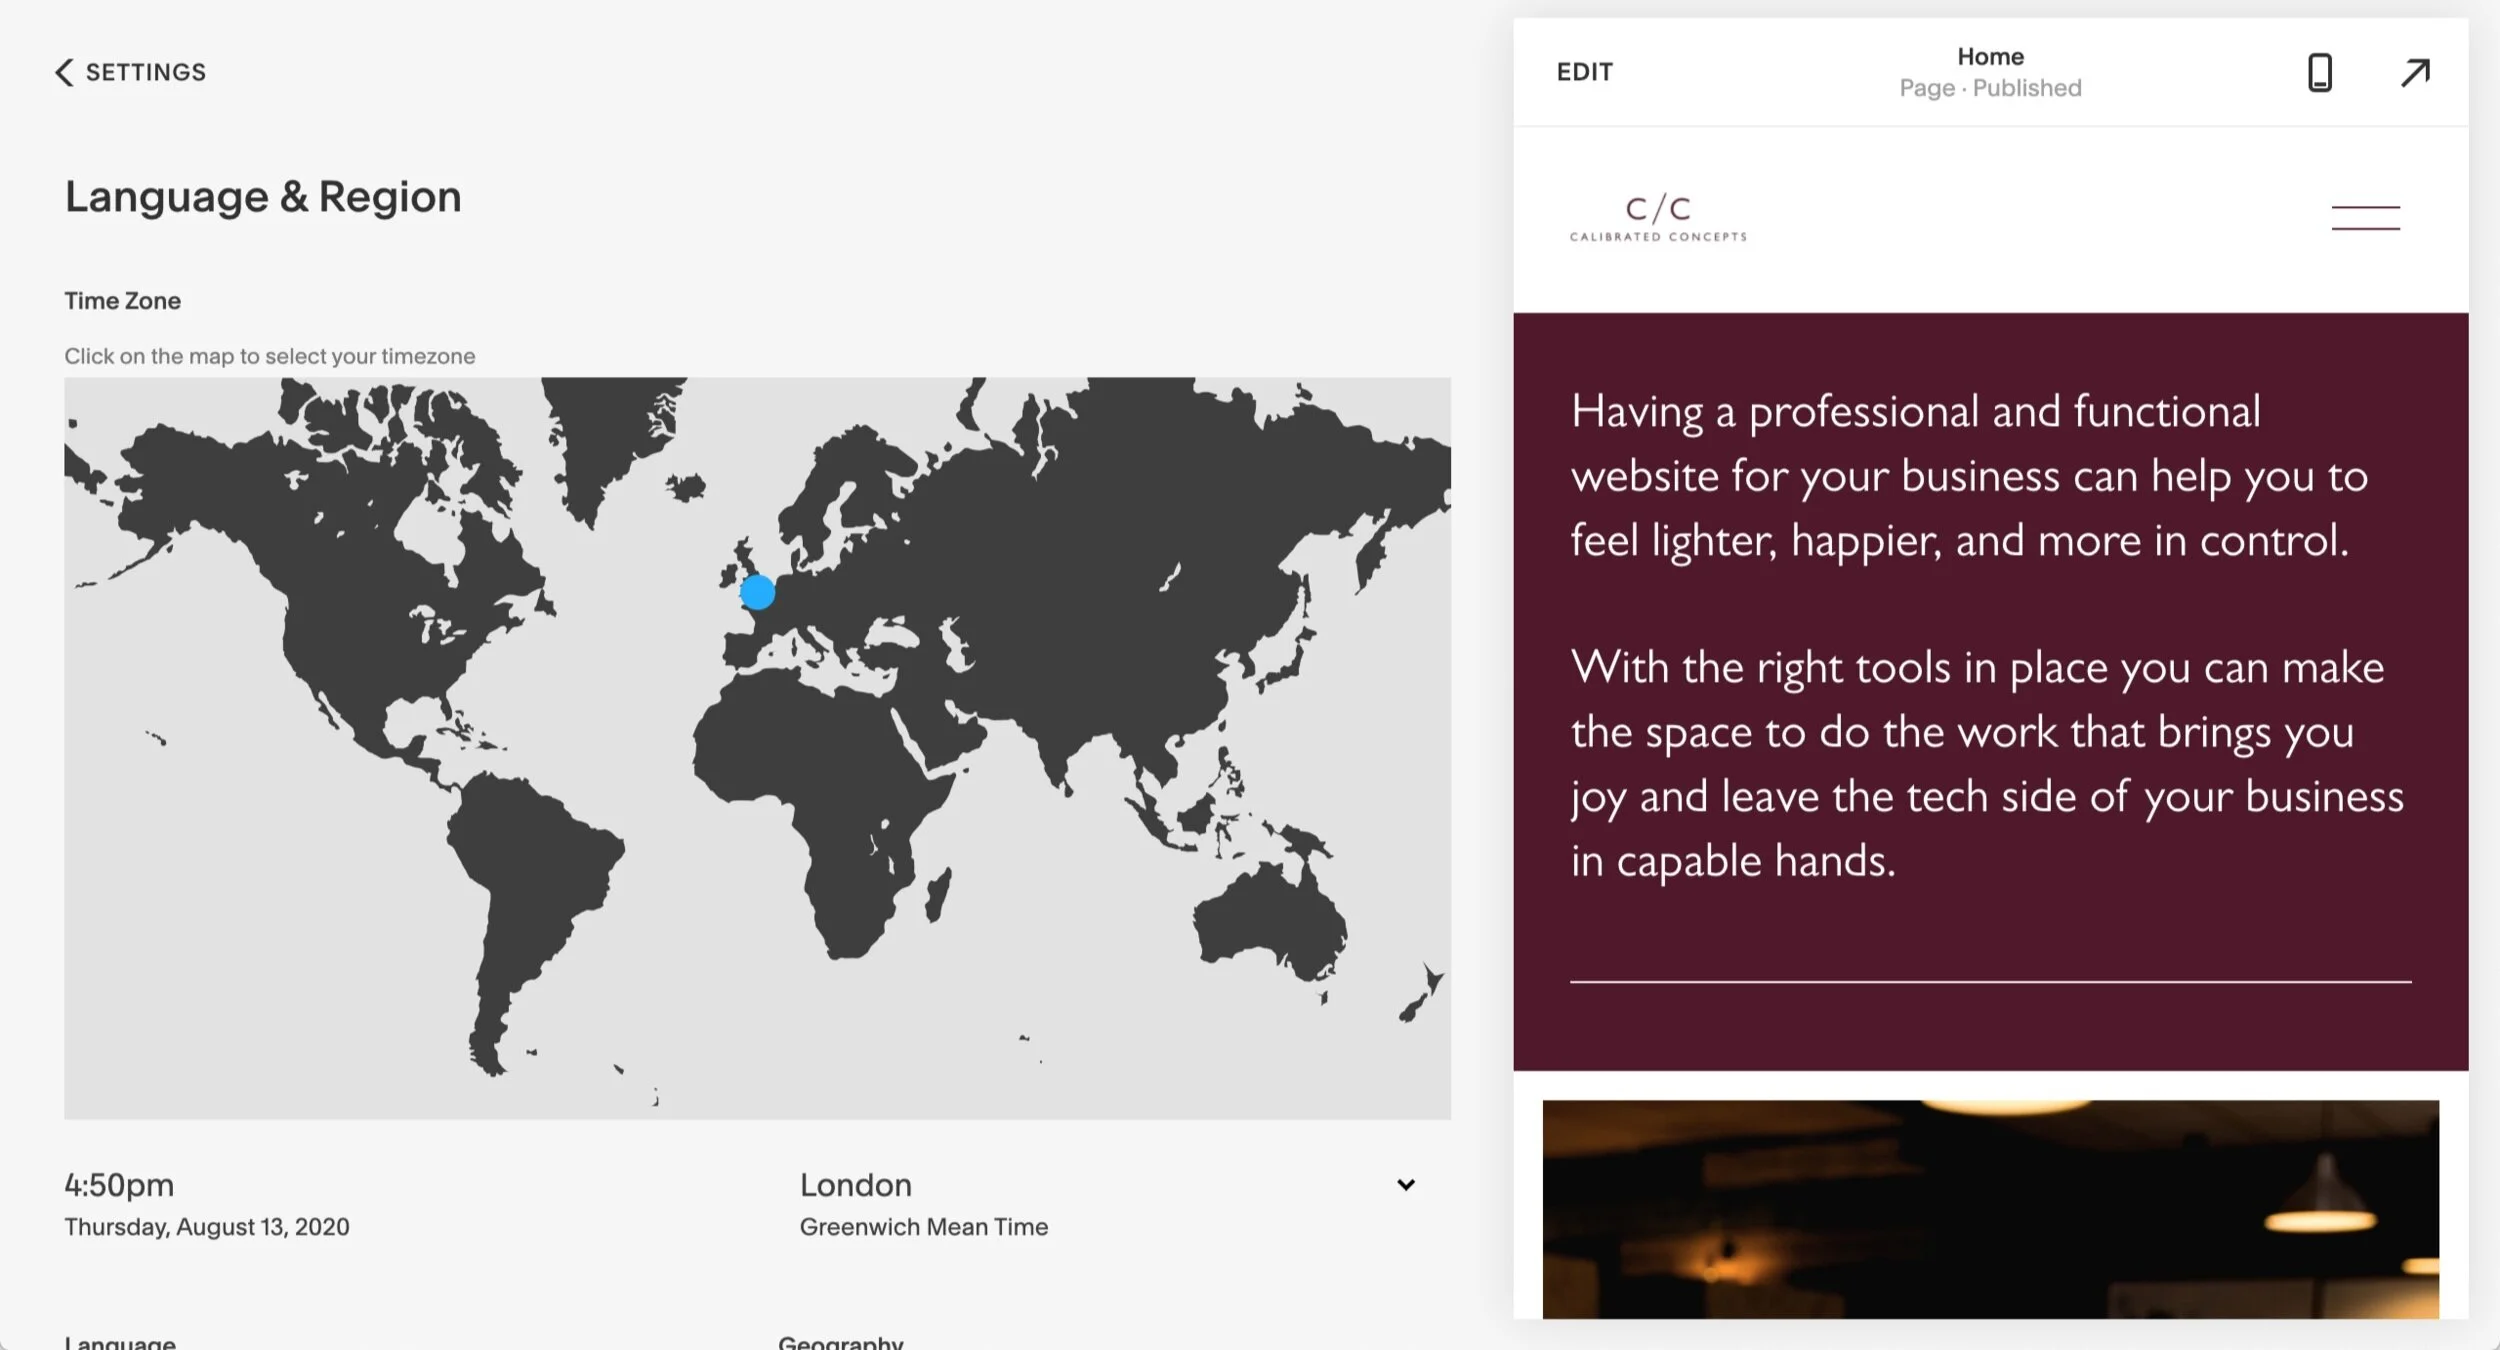This screenshot has height=1350, width=2500.
Task: Toggle mobile device preview icon
Action: (2319, 72)
